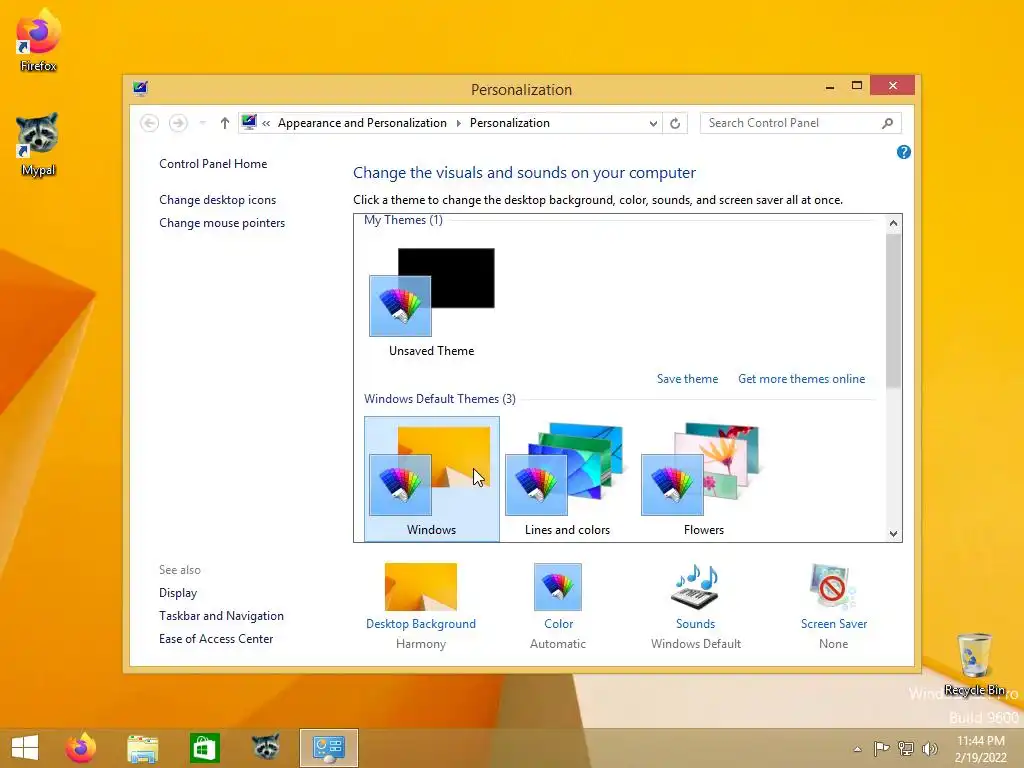Go up one level with the Up arrow
This screenshot has height=768, width=1024.
tap(225, 123)
